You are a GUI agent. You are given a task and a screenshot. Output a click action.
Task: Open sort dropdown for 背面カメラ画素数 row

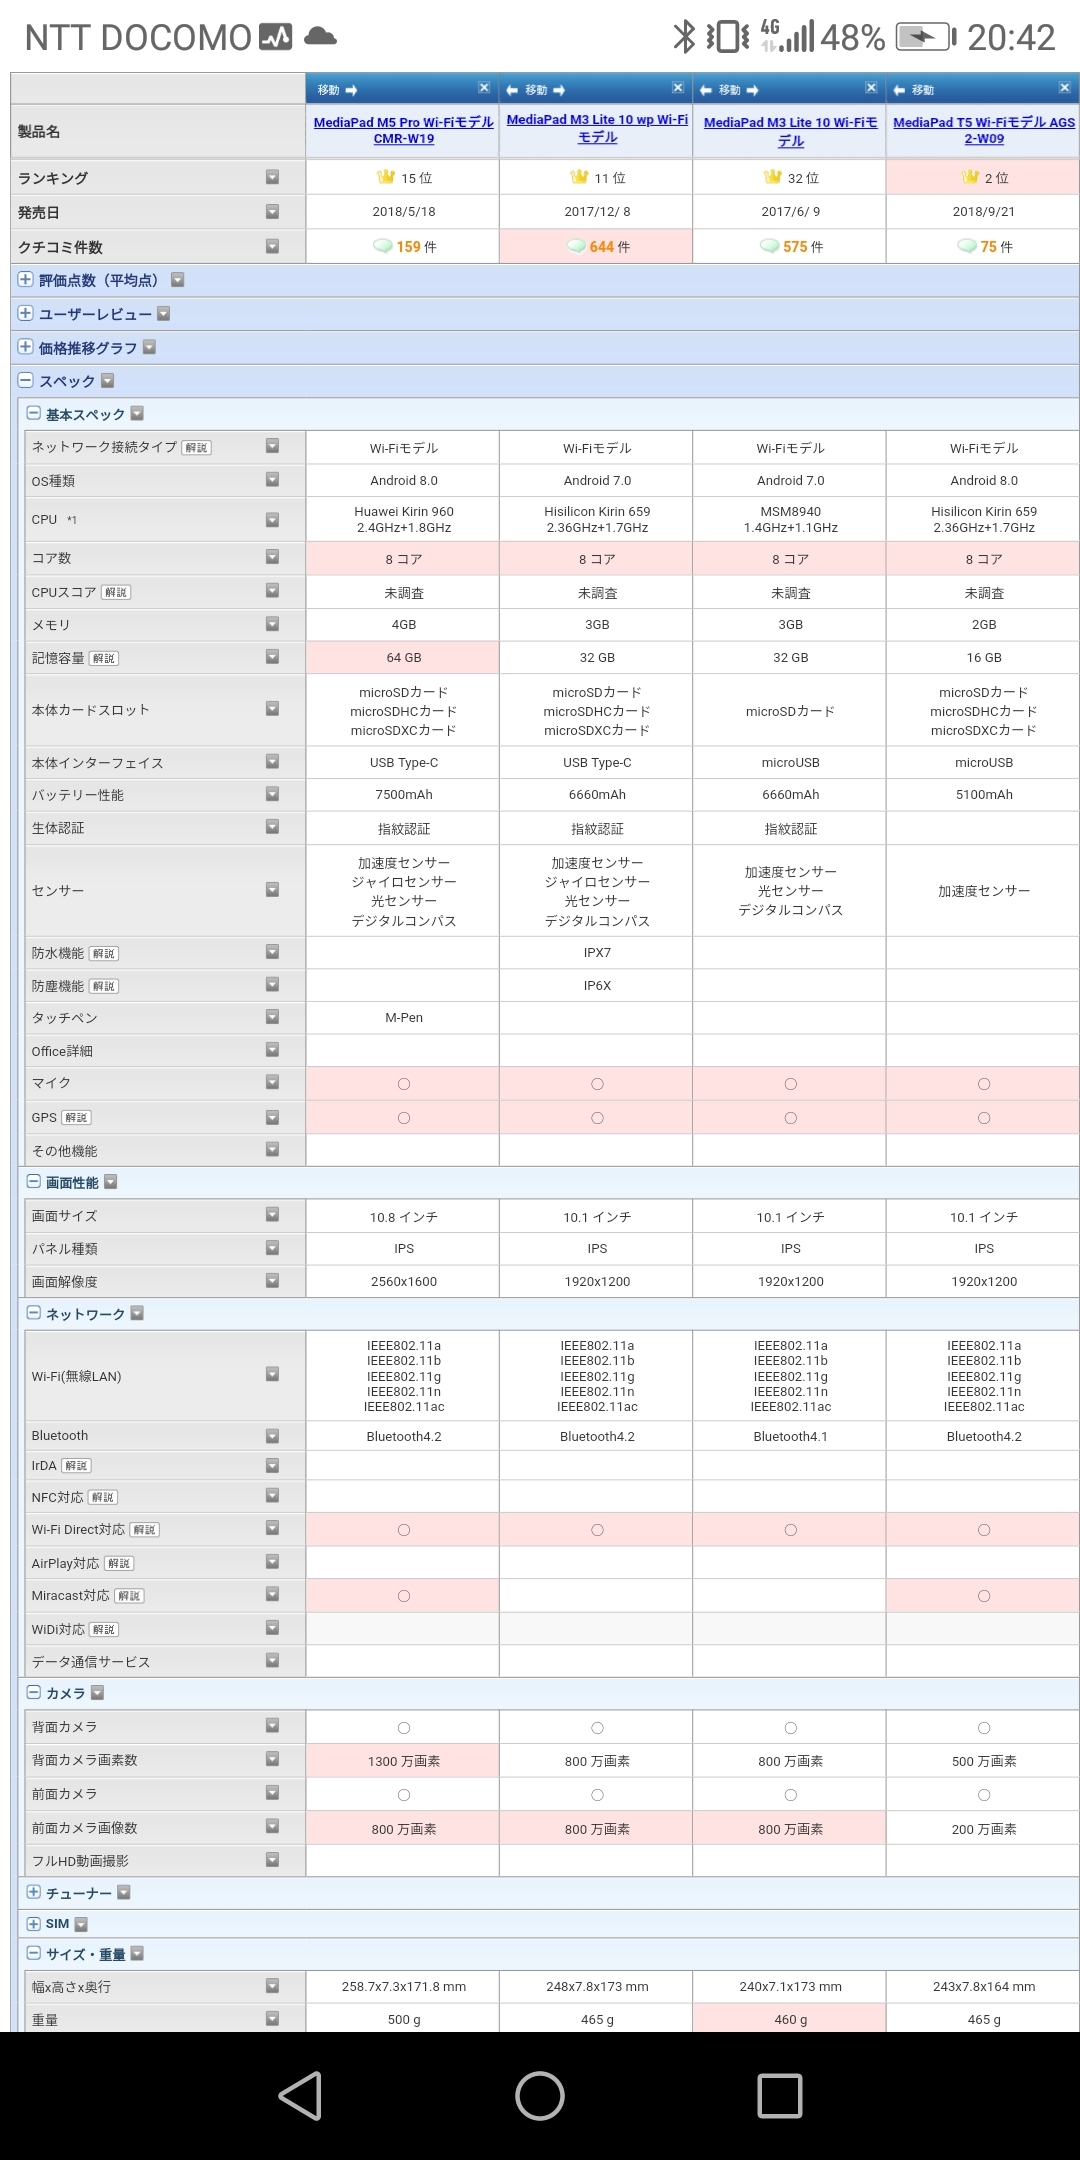click(272, 1759)
